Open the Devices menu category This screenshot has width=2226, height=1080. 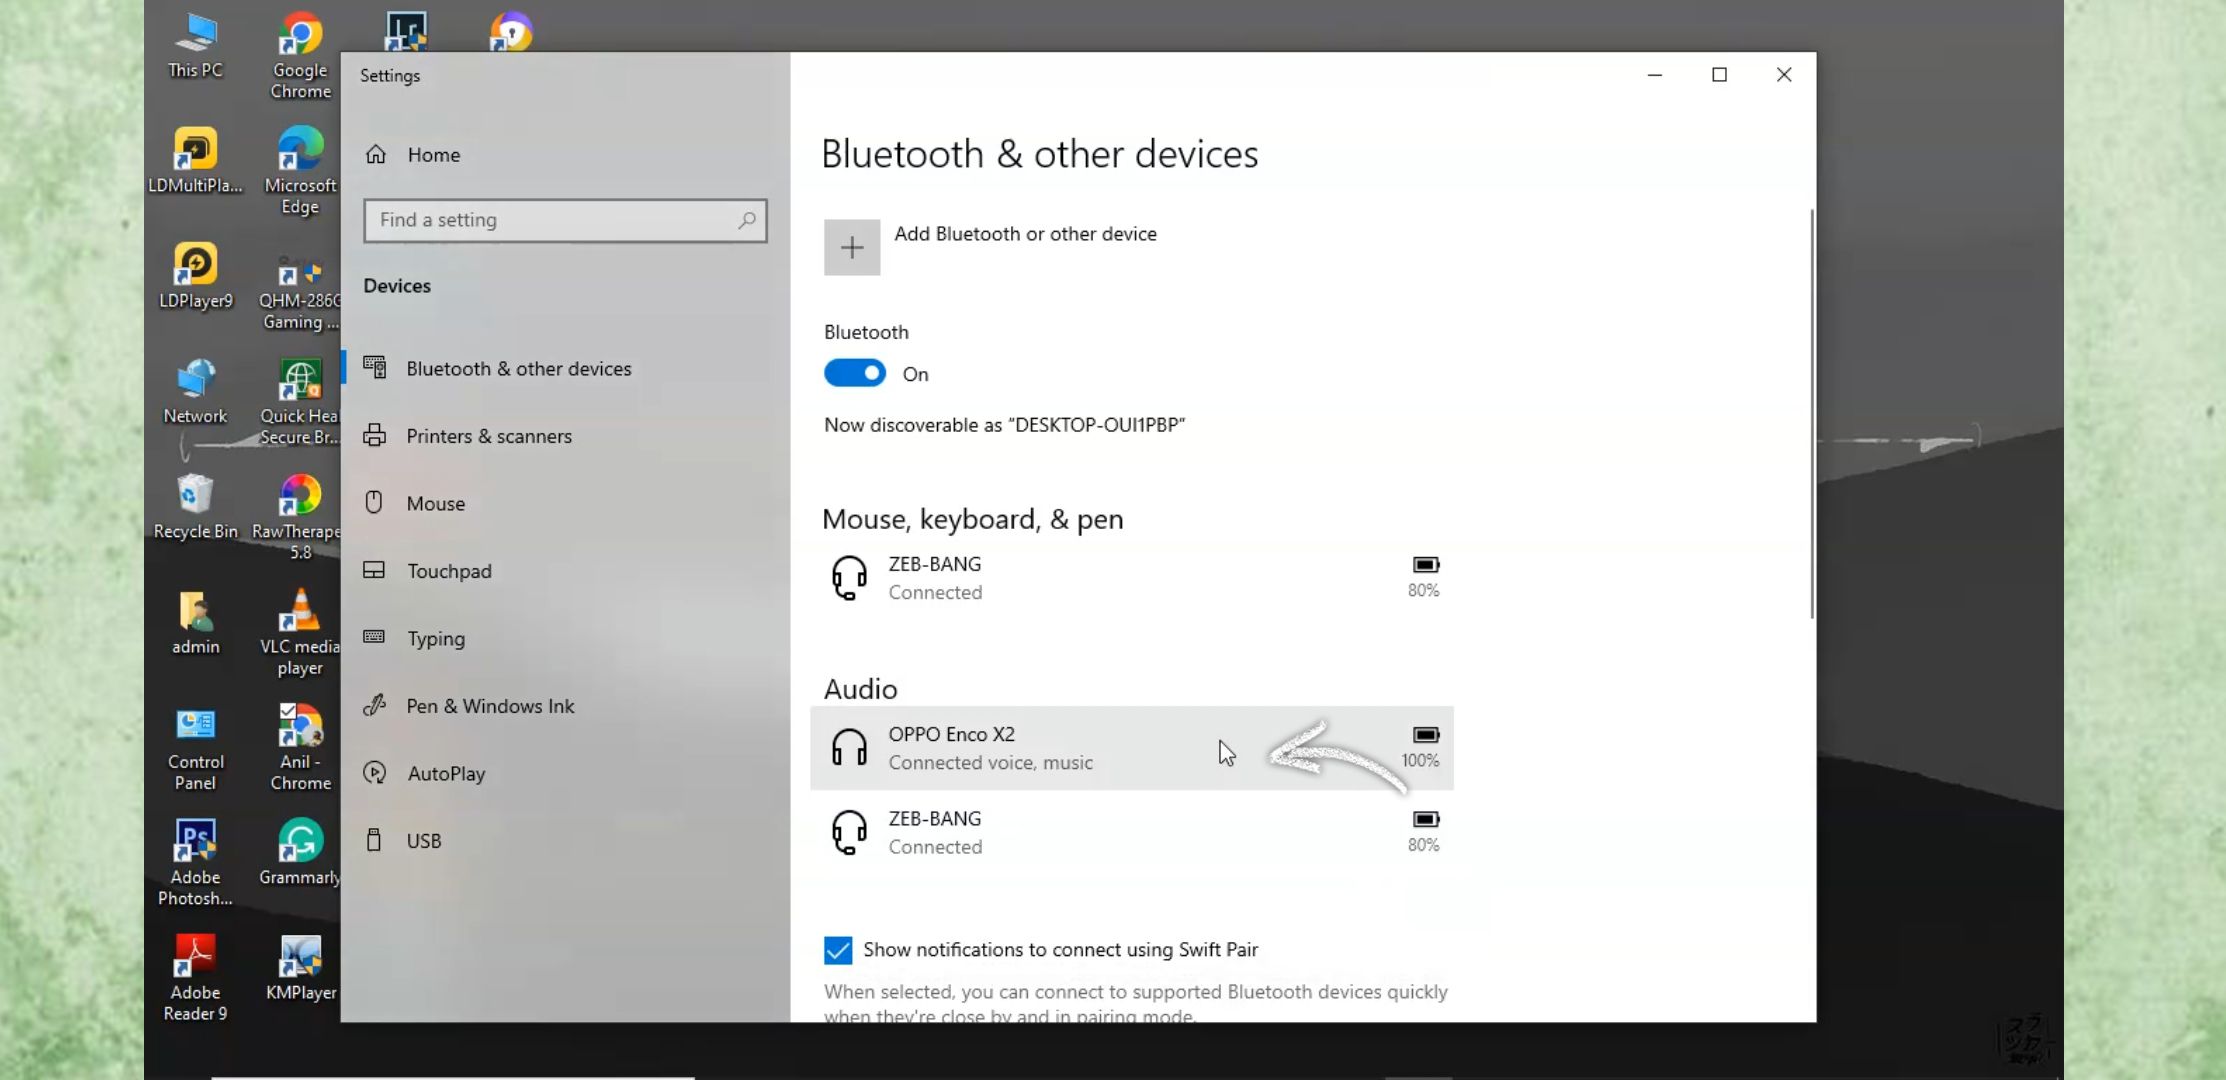click(x=398, y=284)
